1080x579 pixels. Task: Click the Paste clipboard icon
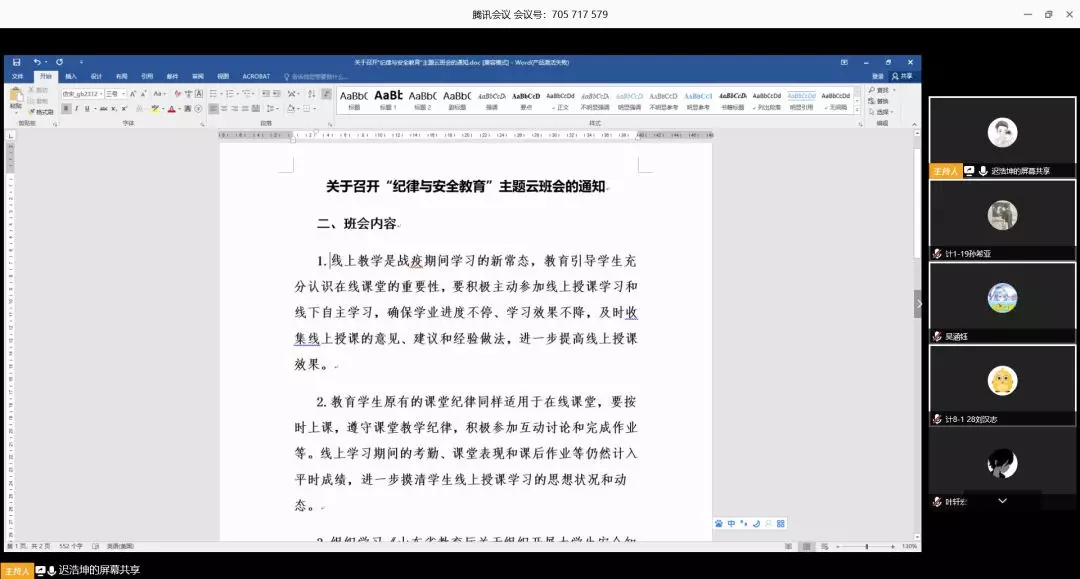[x=16, y=97]
